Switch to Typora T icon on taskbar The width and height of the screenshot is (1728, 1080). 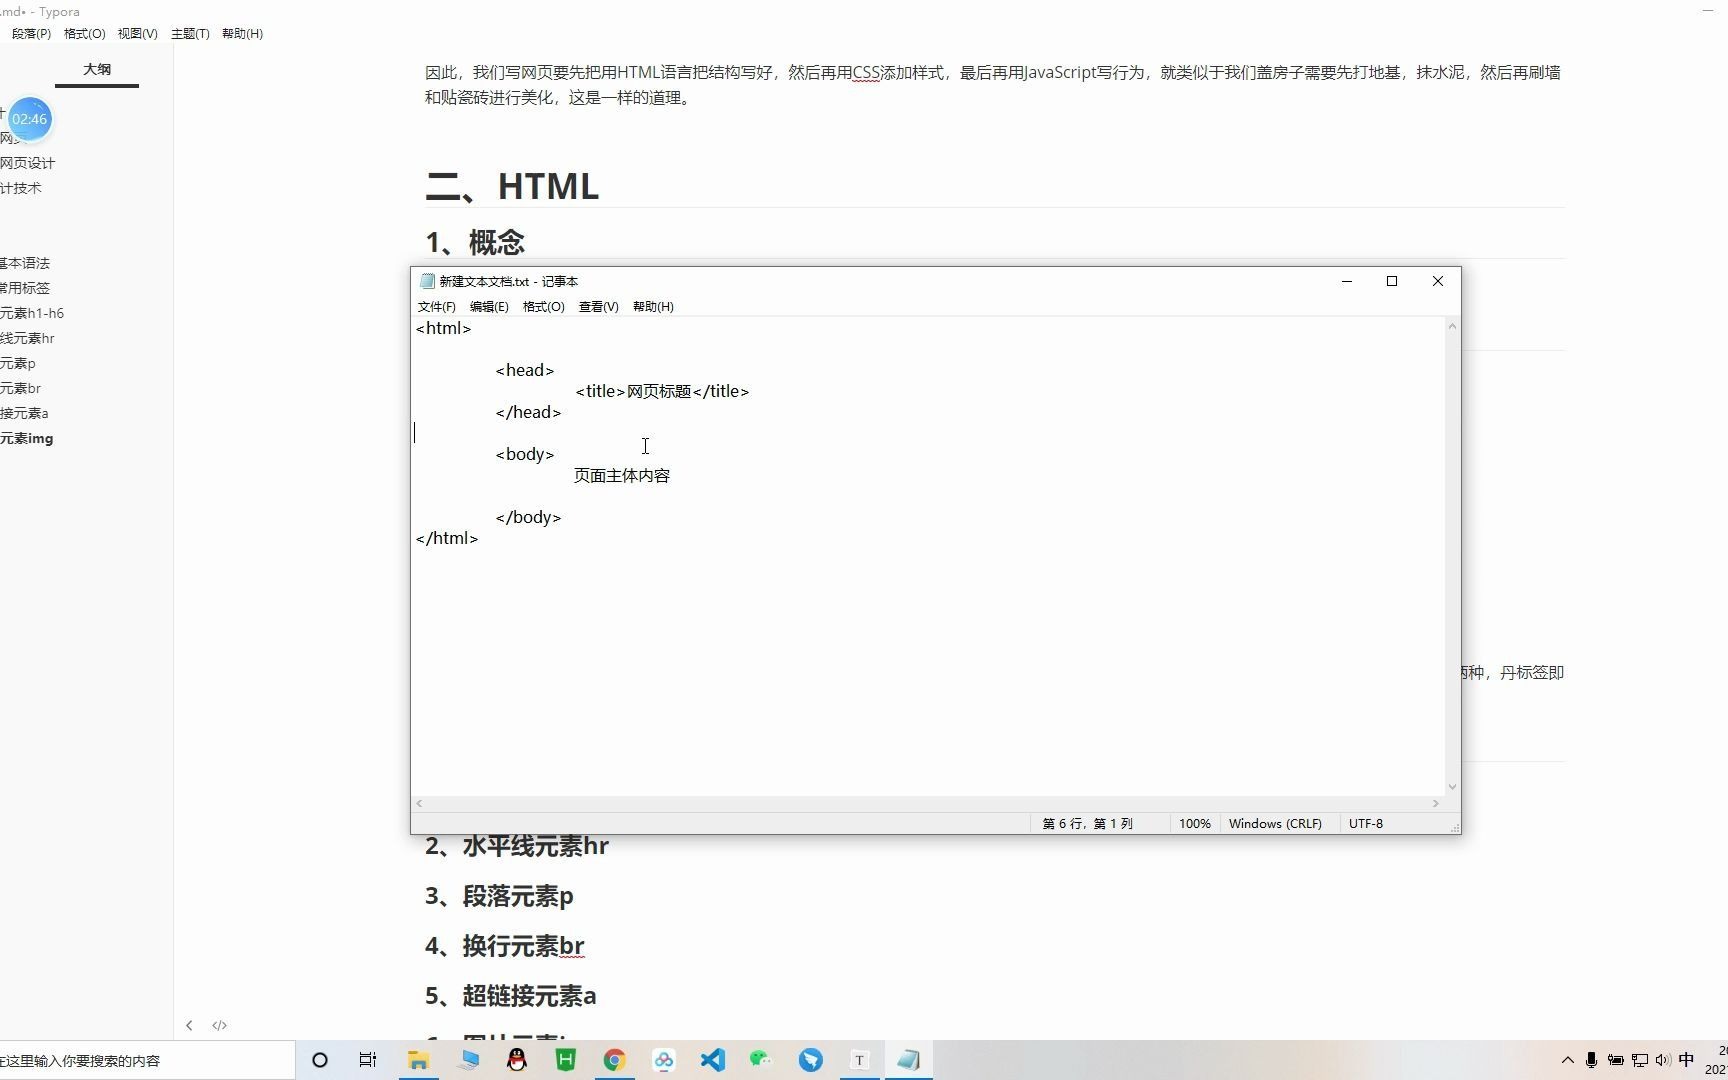click(x=859, y=1060)
